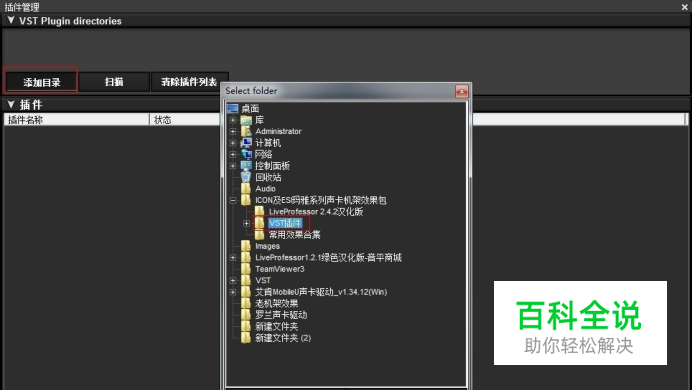The image size is (692, 390).
Task: Select the 老机架效果 label
Action: tap(277, 304)
